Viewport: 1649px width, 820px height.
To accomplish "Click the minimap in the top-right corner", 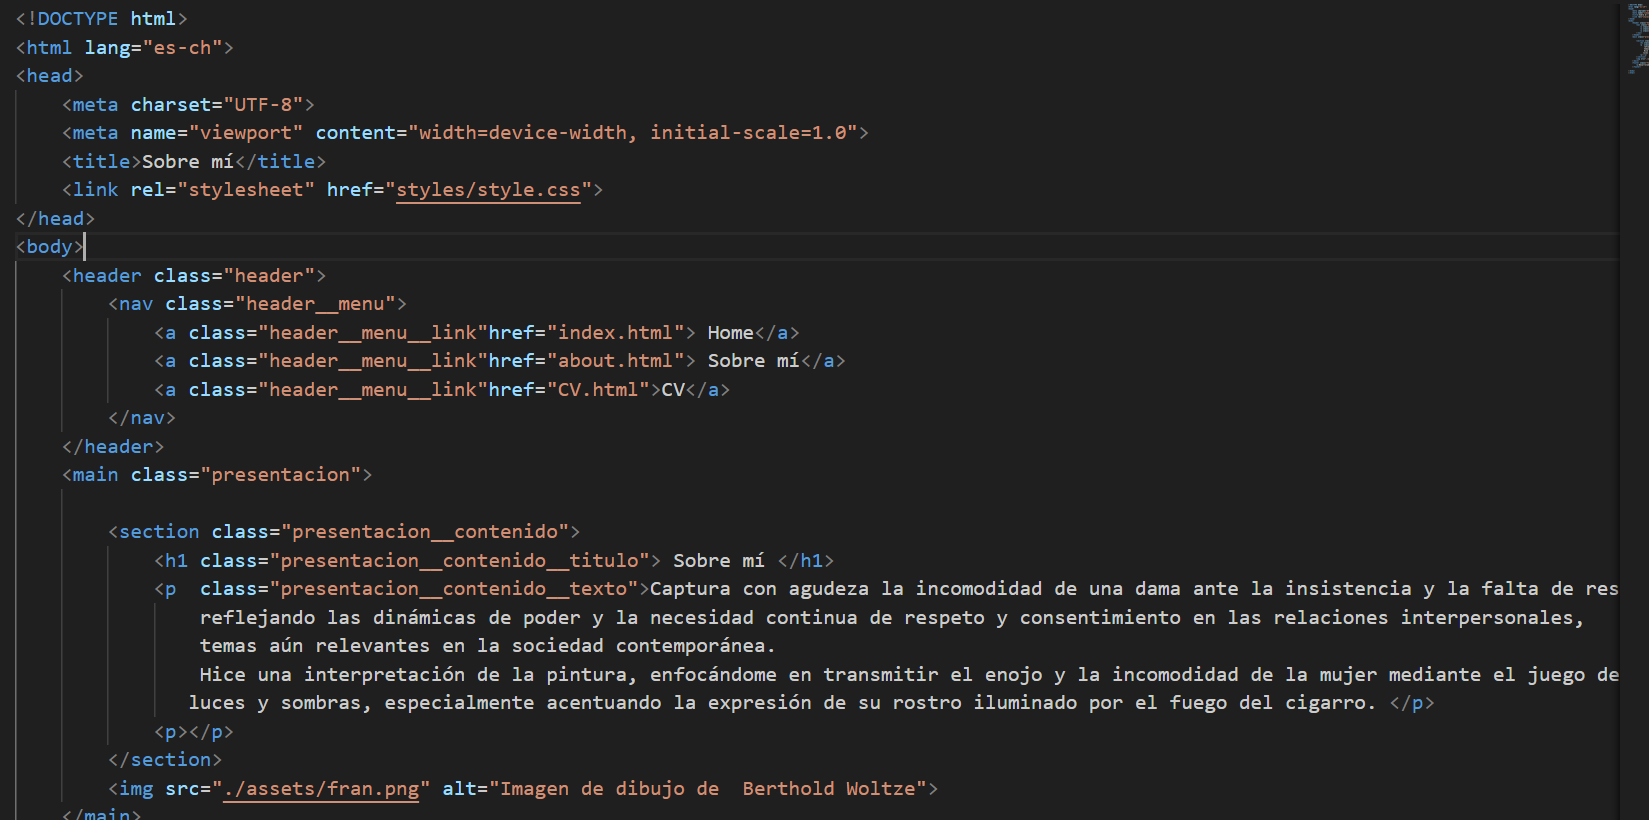I will pyautogui.click(x=1637, y=38).
